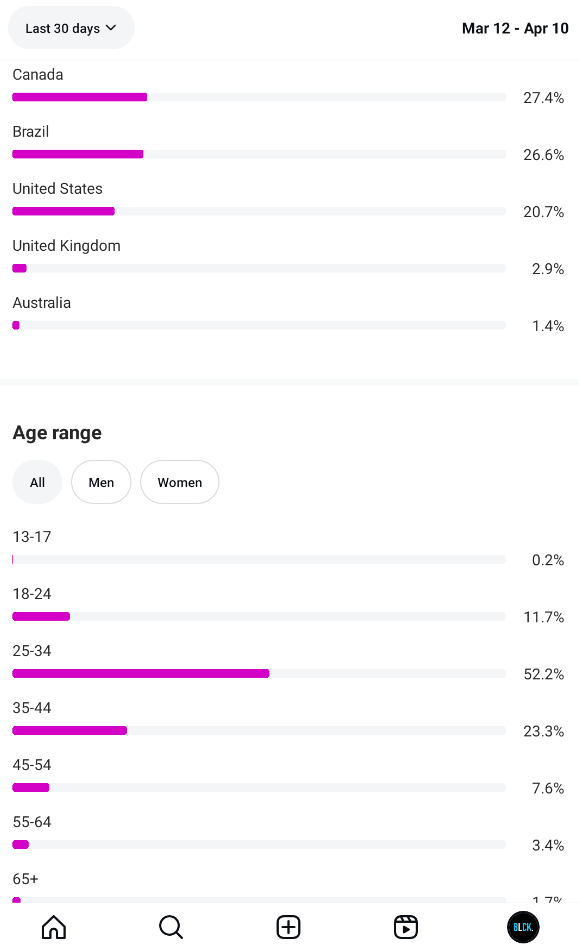579x947 pixels.
Task: Click the chevron beside Last 30 days
Action: point(110,28)
